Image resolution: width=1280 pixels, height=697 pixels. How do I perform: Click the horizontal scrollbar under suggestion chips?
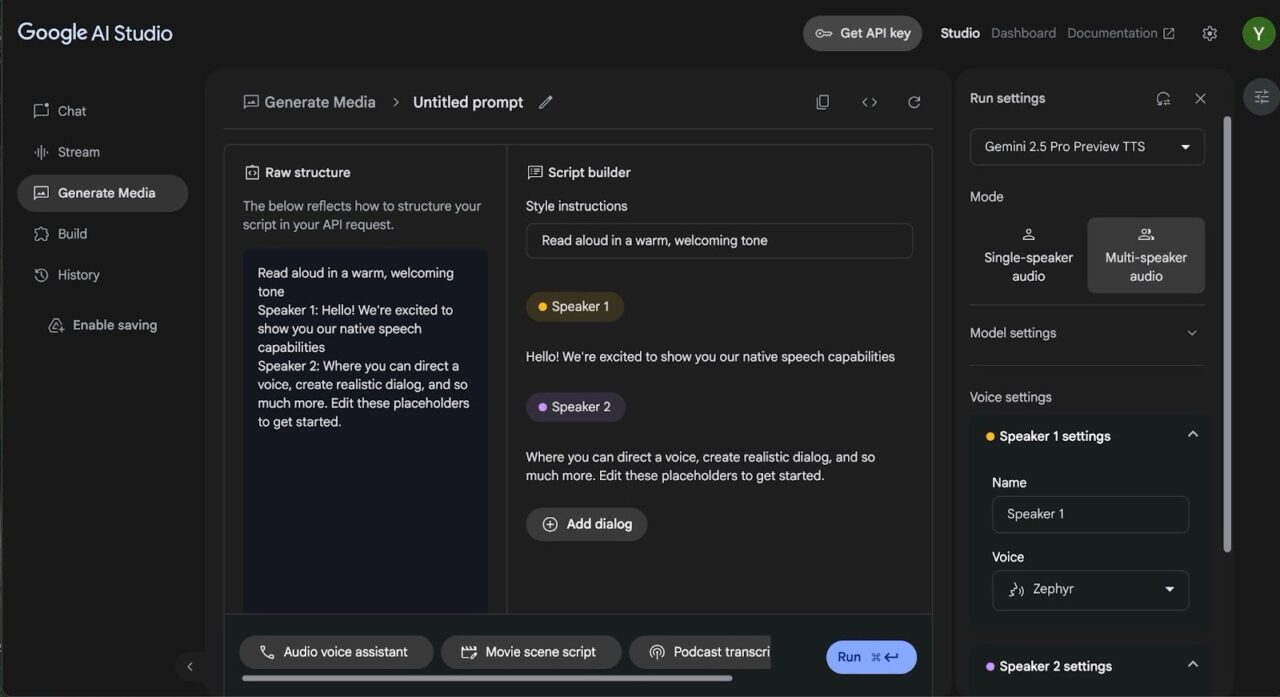tap(487, 678)
